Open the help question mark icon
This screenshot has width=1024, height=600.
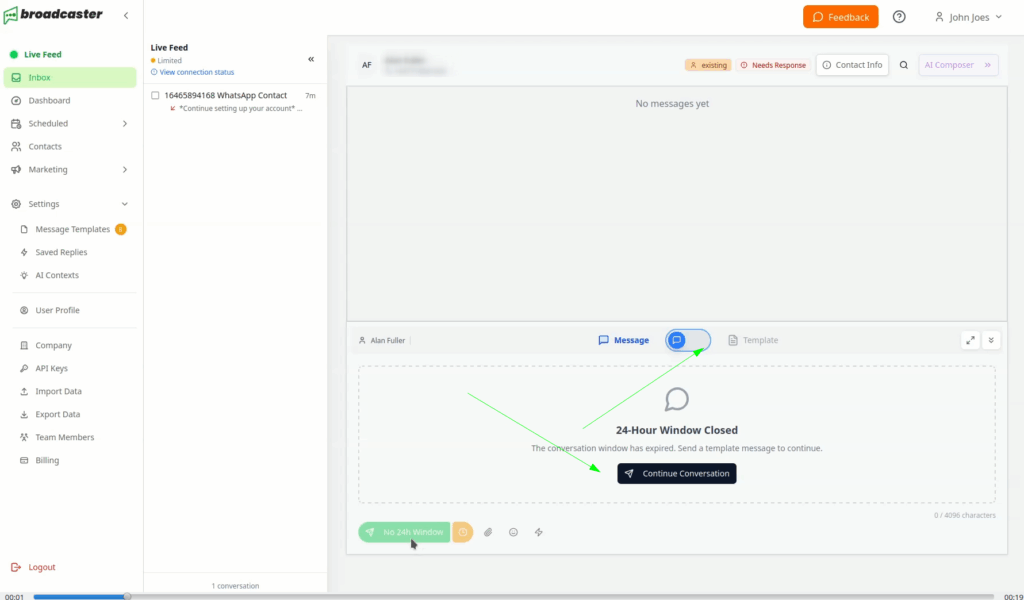[x=899, y=17]
